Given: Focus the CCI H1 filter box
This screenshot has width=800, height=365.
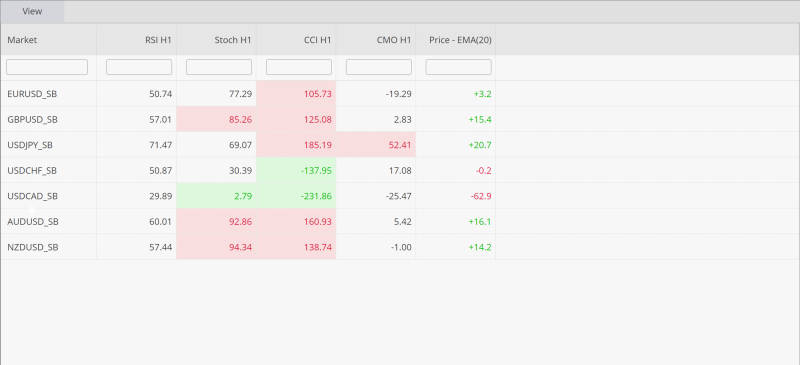Looking at the screenshot, I should click(x=299, y=67).
